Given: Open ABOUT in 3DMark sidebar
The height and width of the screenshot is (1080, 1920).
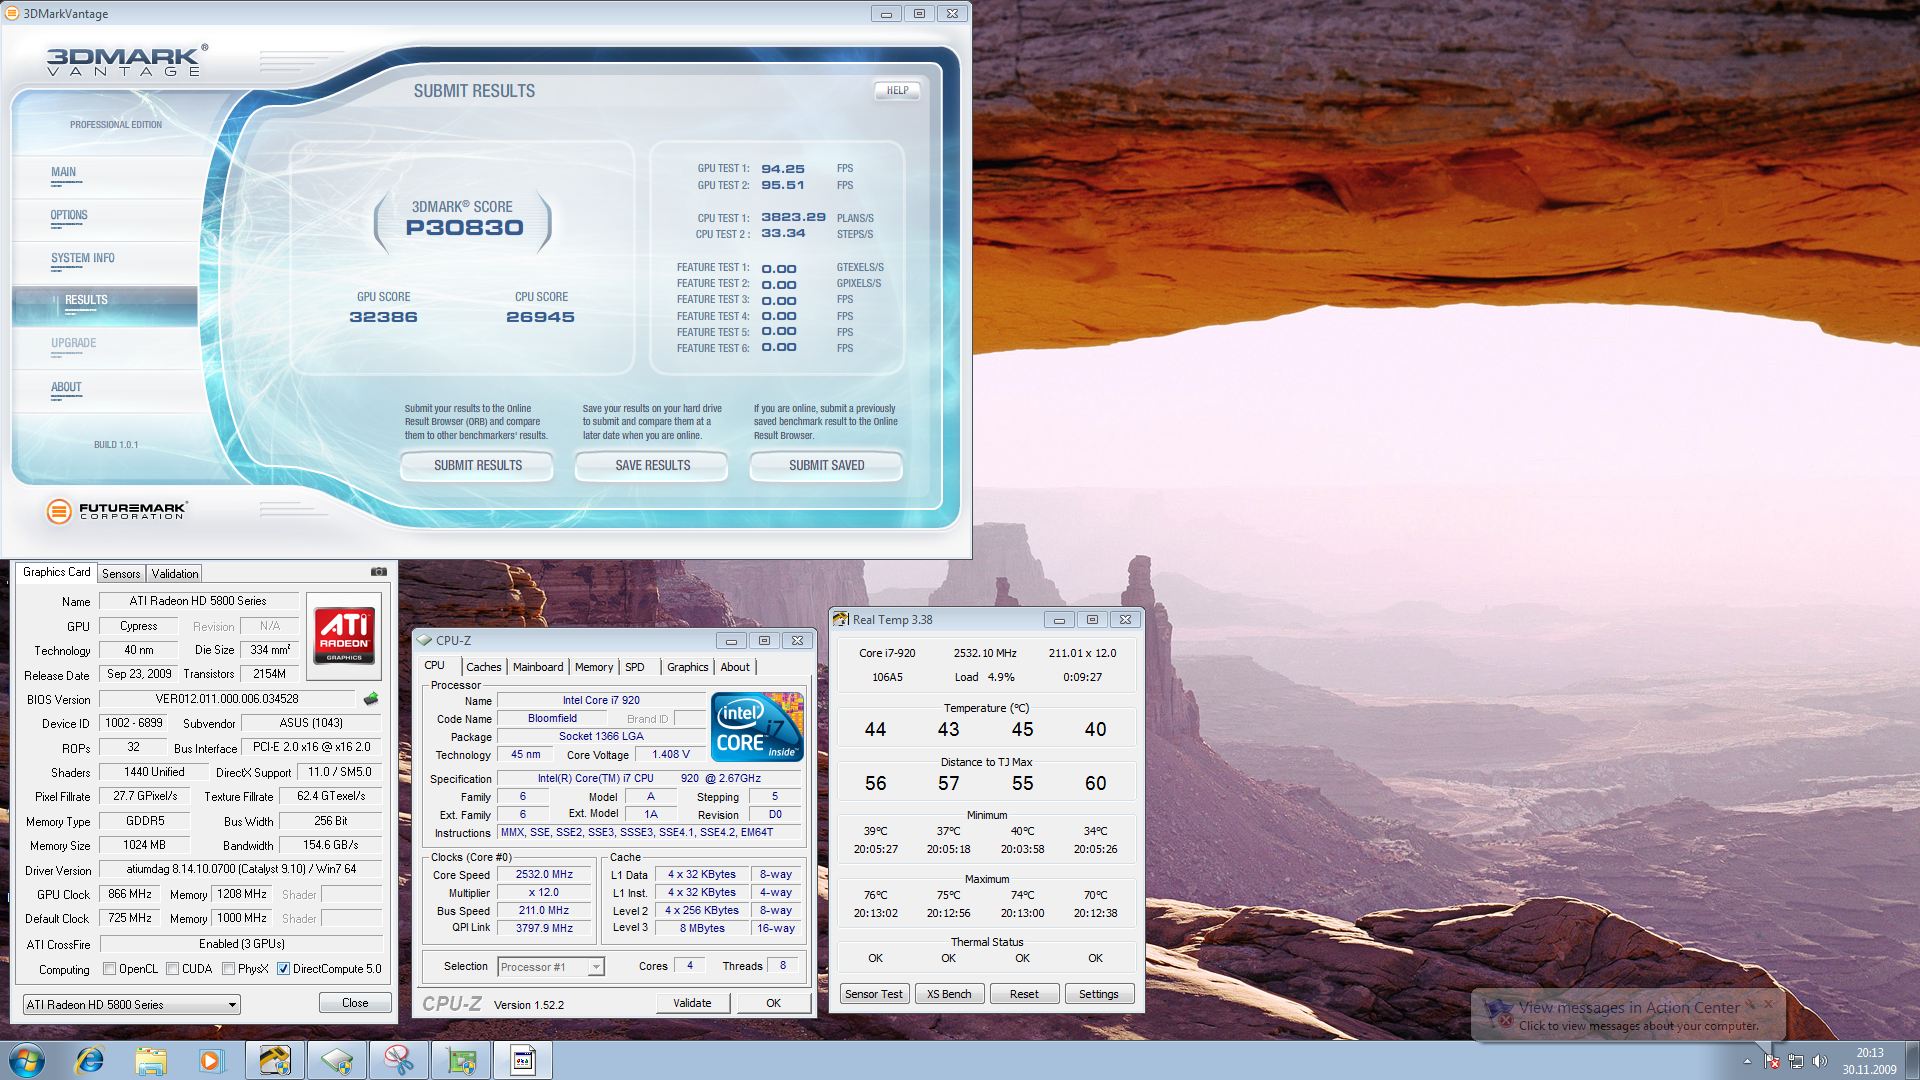Looking at the screenshot, I should pyautogui.click(x=66, y=388).
